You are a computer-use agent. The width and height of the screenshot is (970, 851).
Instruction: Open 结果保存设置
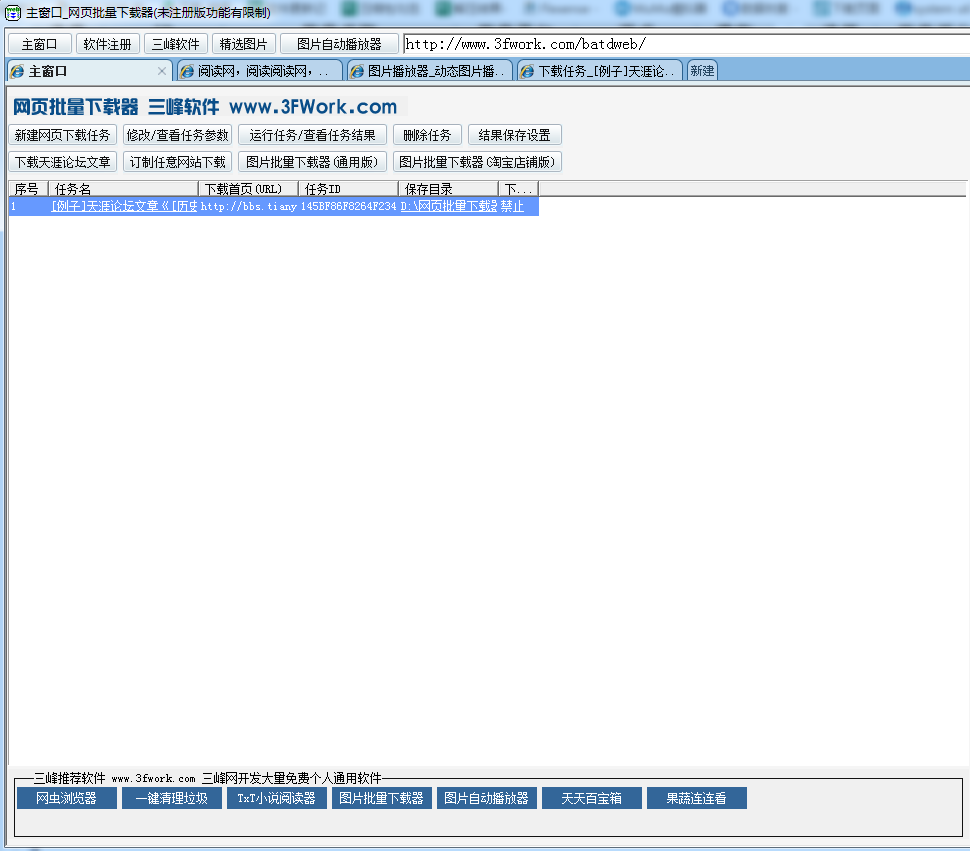click(x=515, y=135)
